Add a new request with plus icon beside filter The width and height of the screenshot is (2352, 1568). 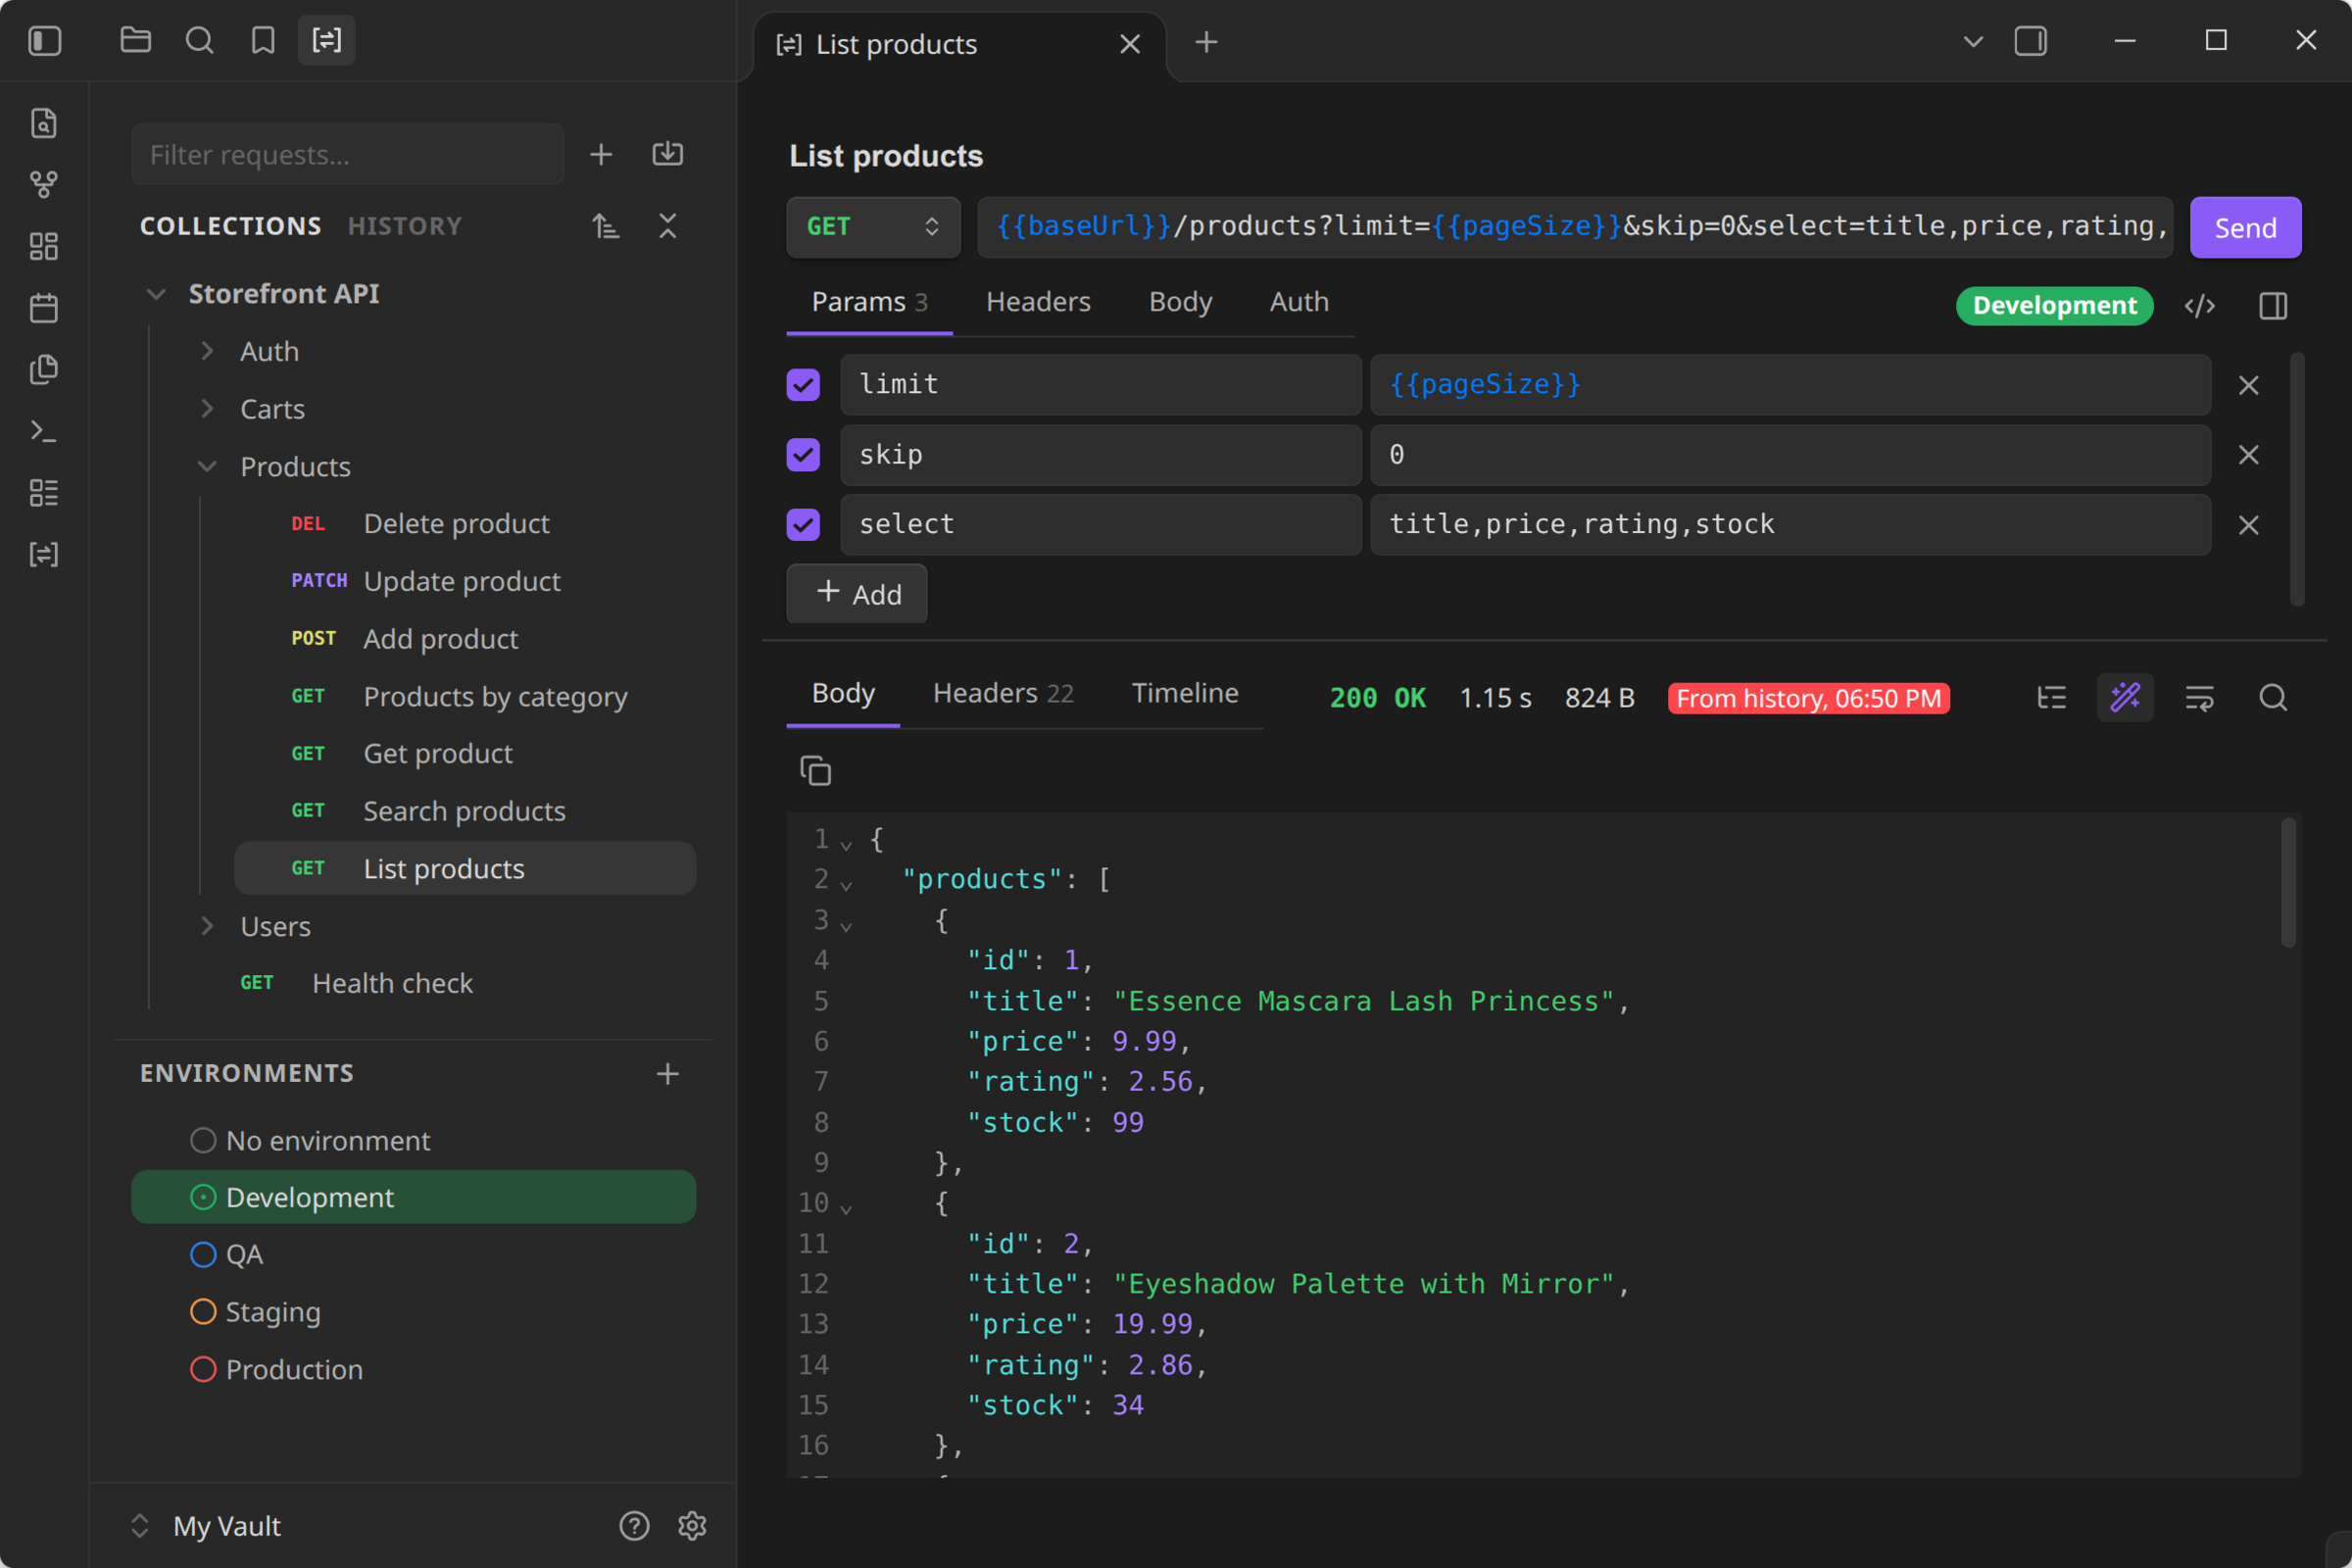point(601,154)
